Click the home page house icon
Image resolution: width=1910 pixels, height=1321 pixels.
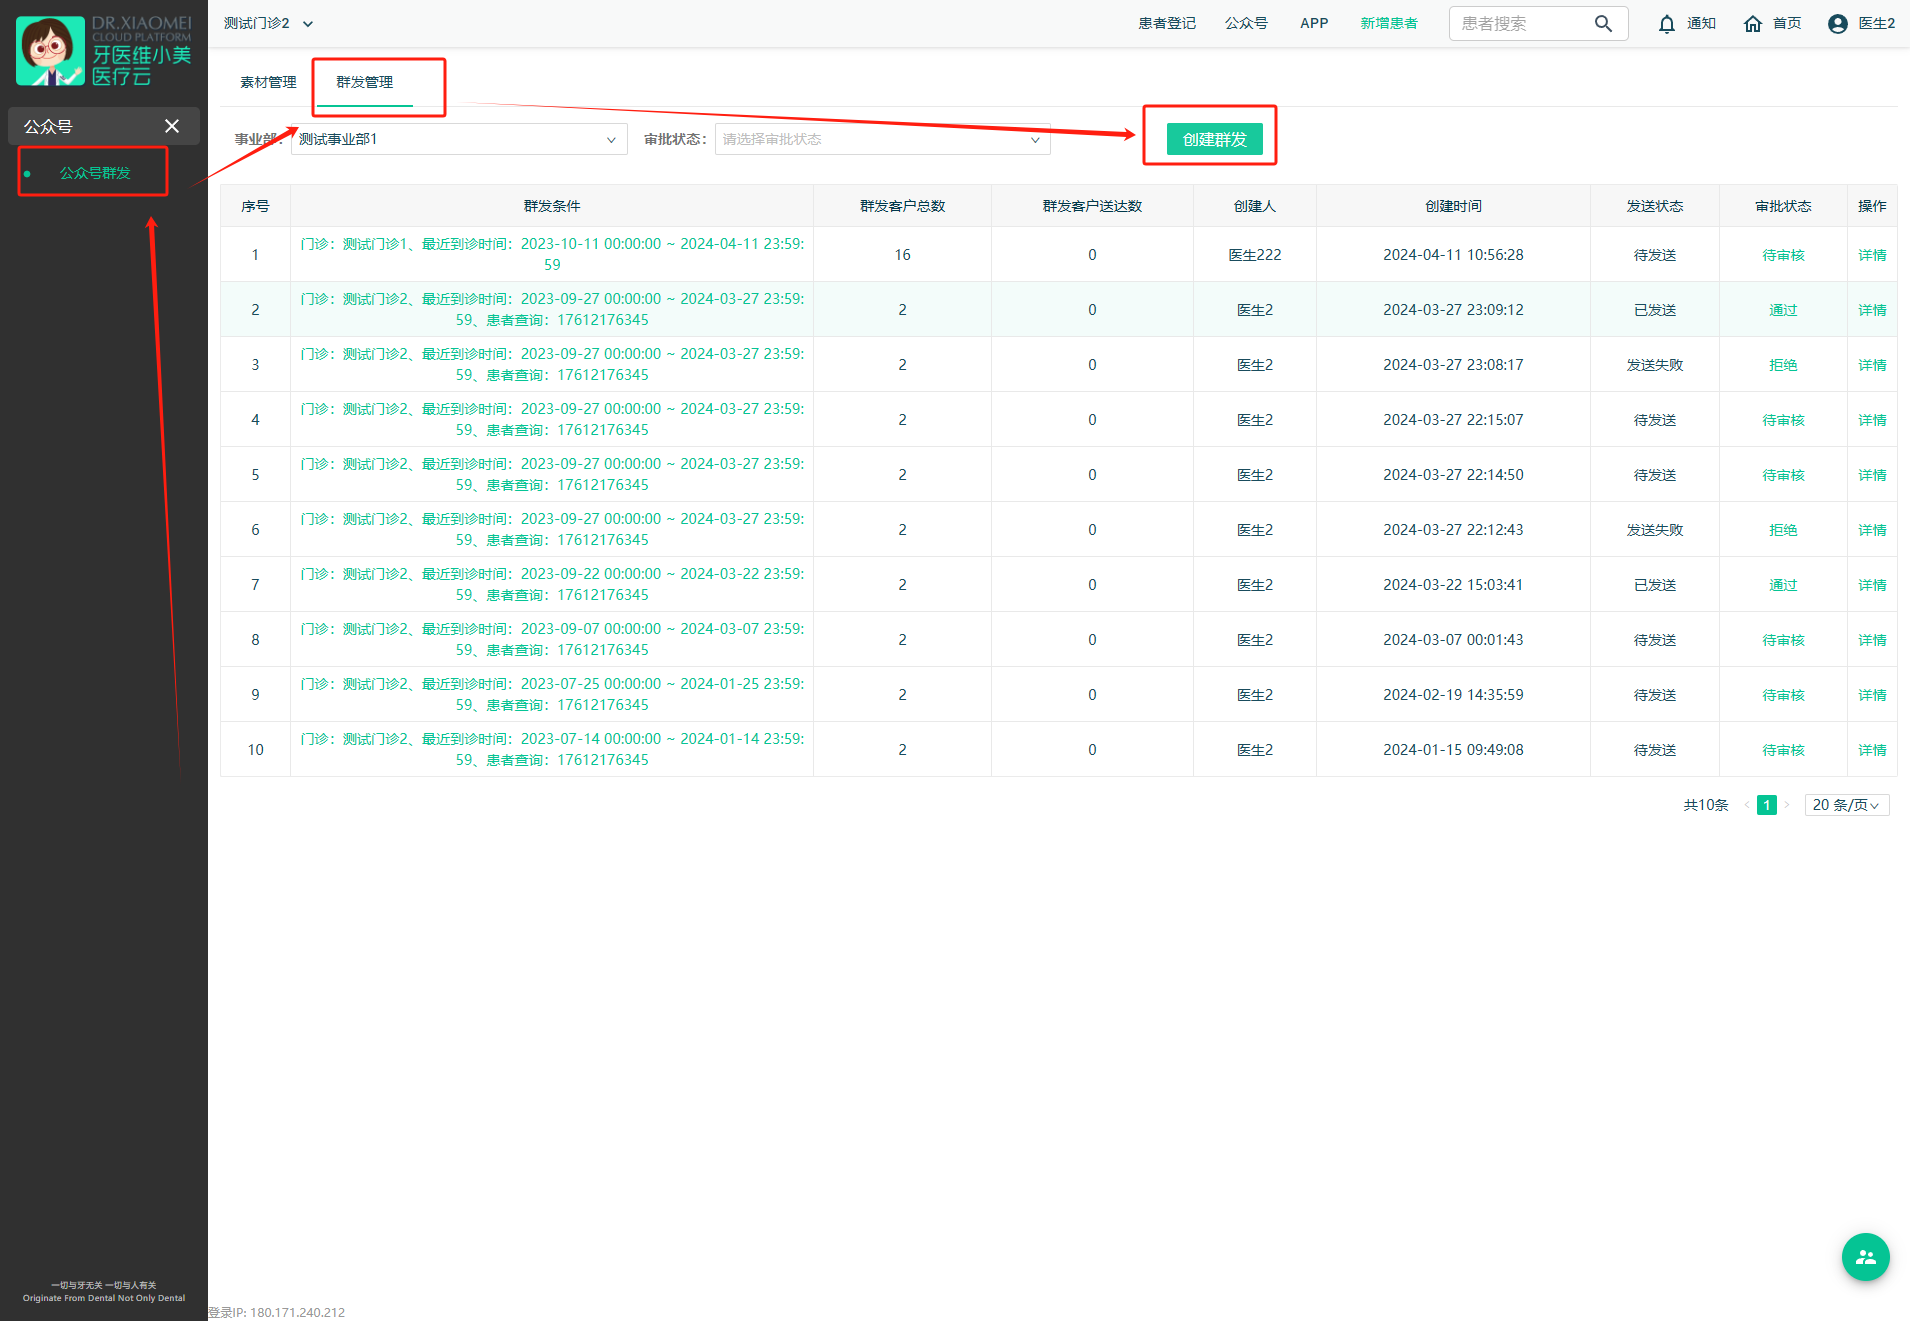pyautogui.click(x=1752, y=24)
